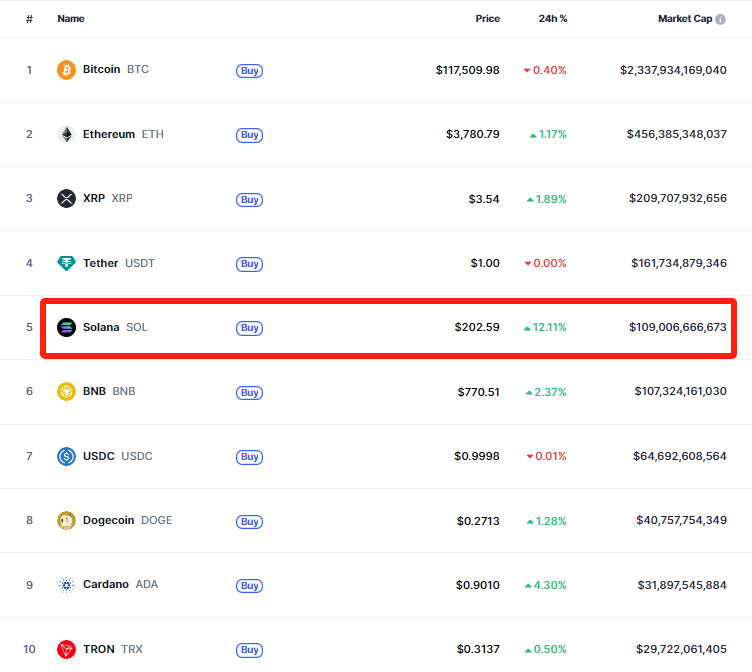Click TRON market cap $29,722,061,405
The height and width of the screenshot is (672, 752).
(x=682, y=649)
